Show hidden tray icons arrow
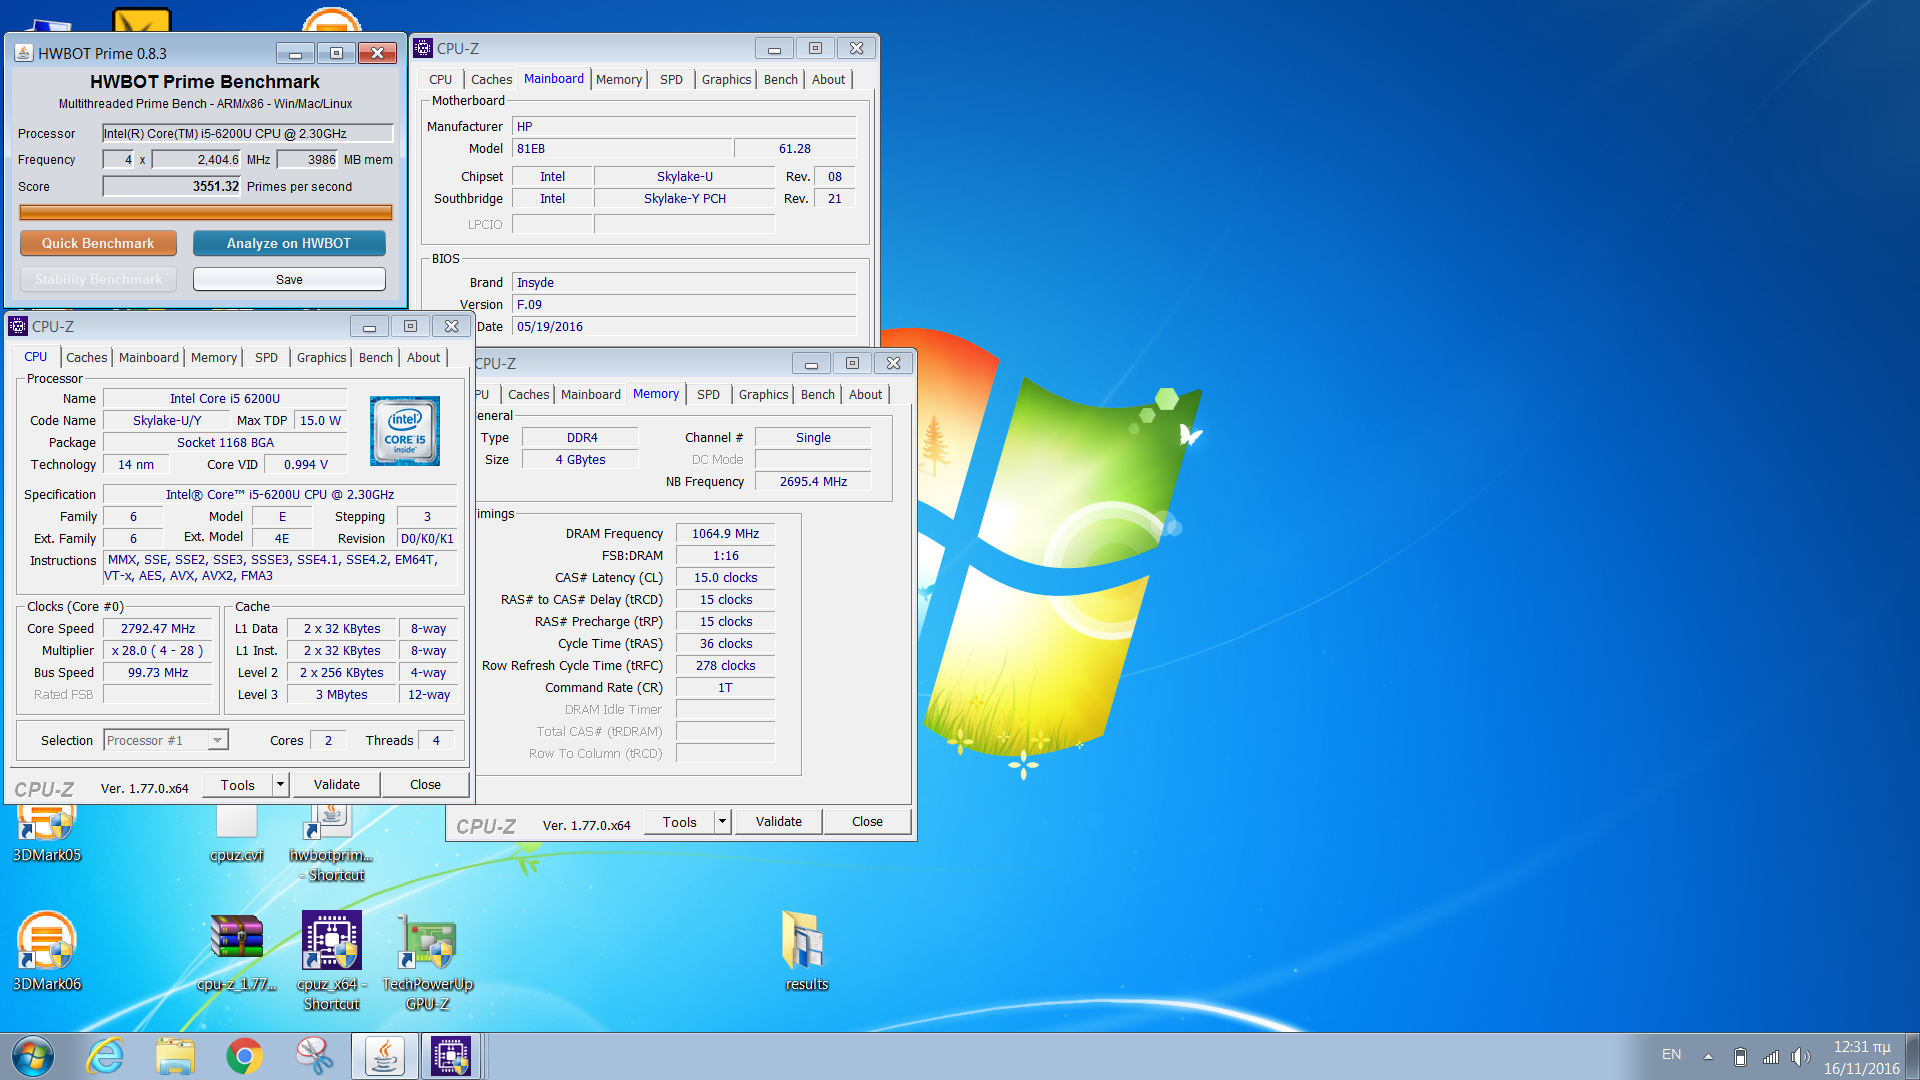 click(x=1708, y=1057)
